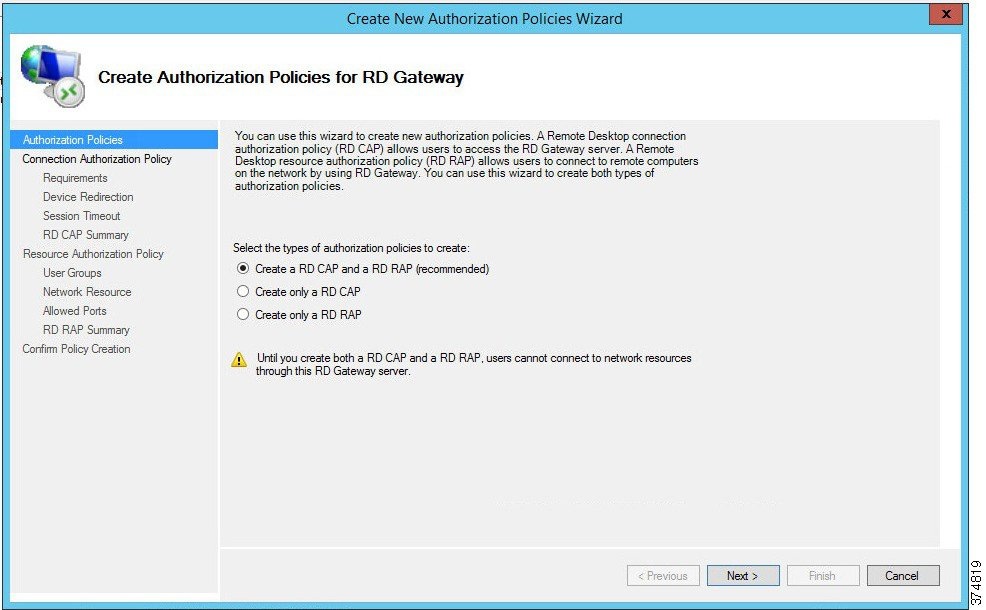Click the 'Select the types of authorization policies' label
The height and width of the screenshot is (610, 986).
pos(351,248)
